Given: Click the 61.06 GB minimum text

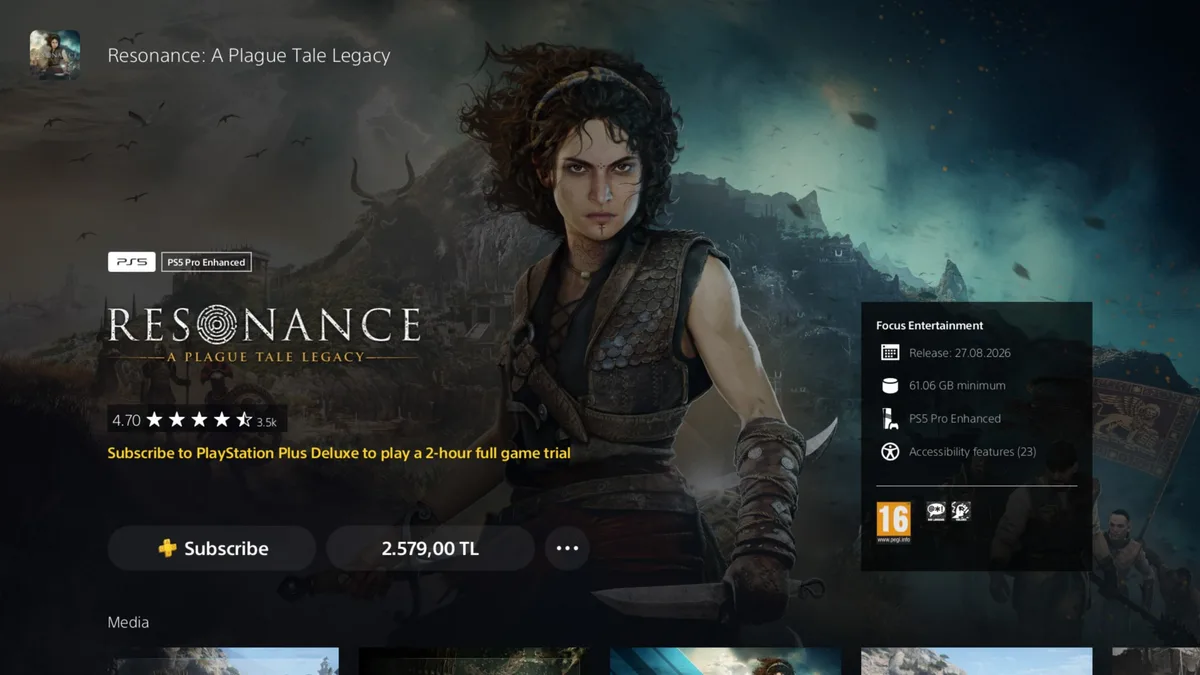Looking at the screenshot, I should tap(957, 385).
